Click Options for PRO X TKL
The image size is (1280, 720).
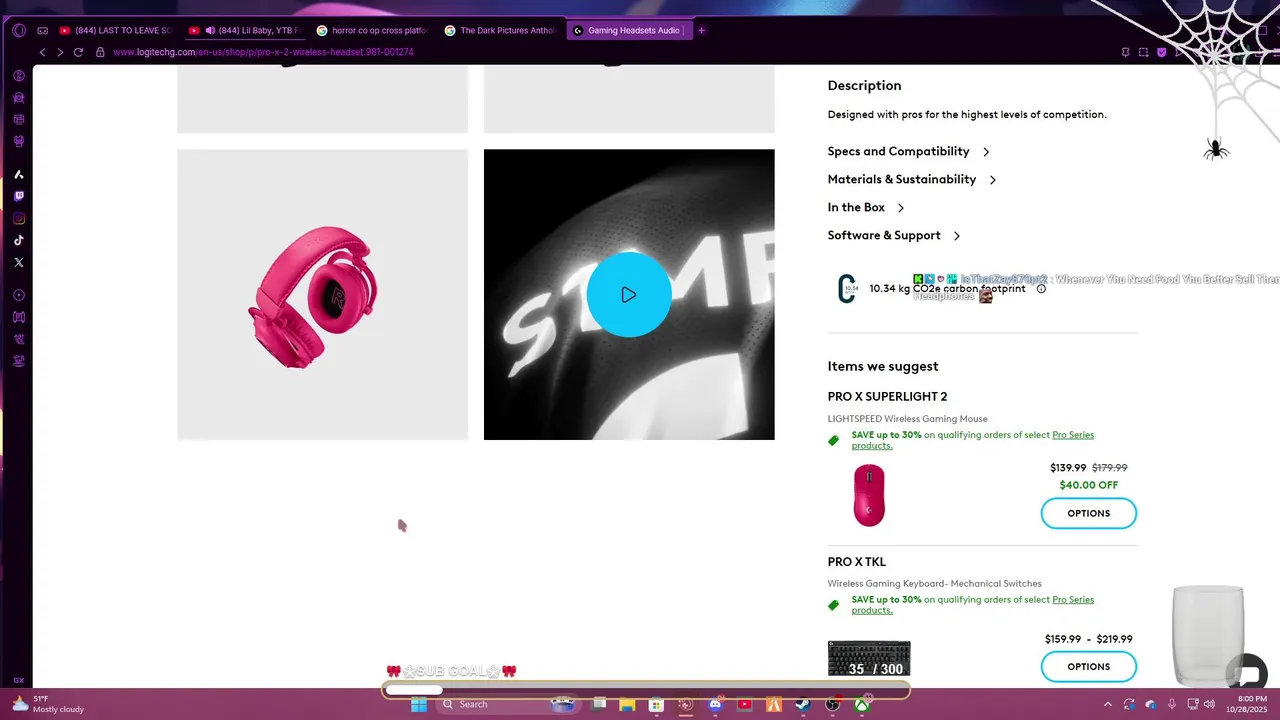1088,666
